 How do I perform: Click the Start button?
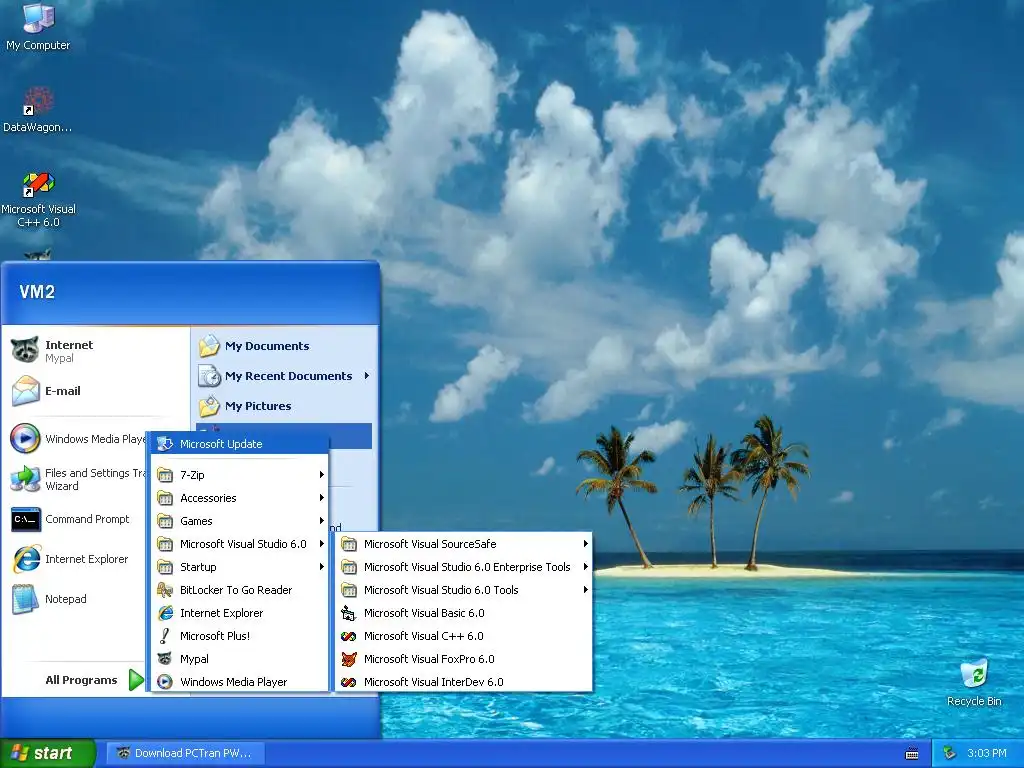(x=47, y=753)
